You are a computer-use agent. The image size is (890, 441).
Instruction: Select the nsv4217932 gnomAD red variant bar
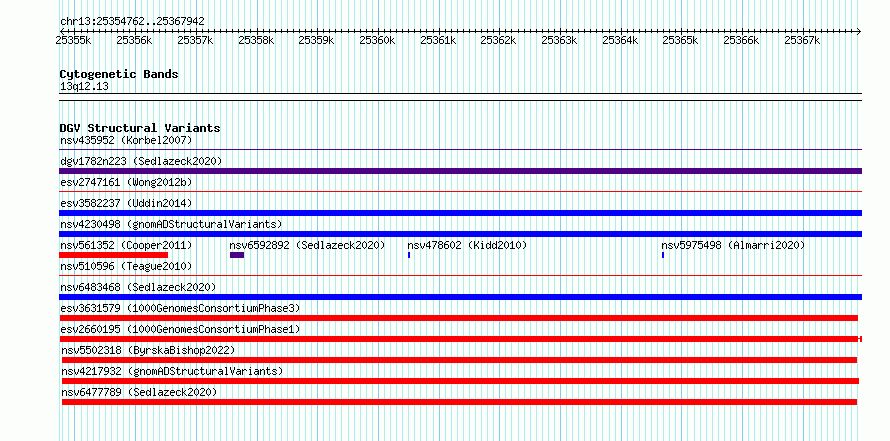[x=460, y=381]
